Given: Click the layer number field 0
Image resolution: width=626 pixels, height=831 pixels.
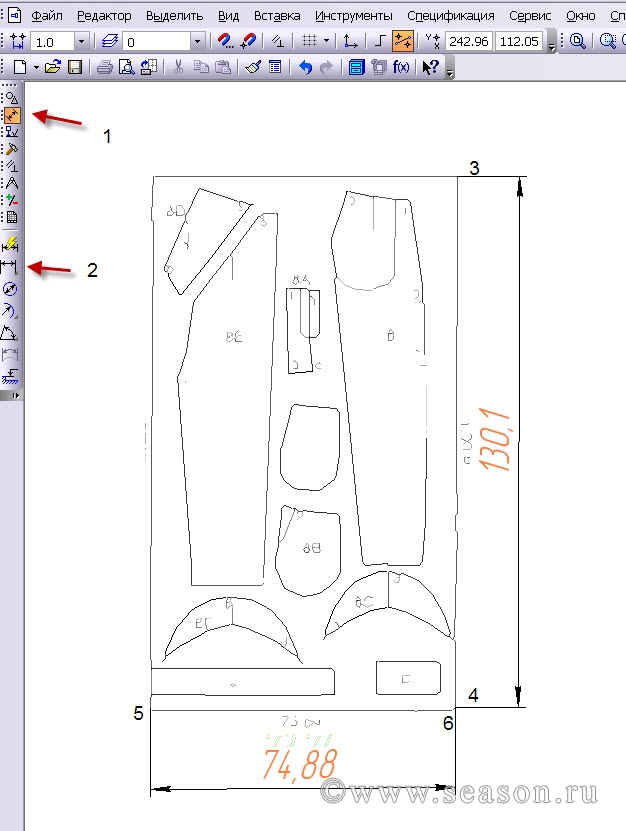Looking at the screenshot, I should click(157, 41).
